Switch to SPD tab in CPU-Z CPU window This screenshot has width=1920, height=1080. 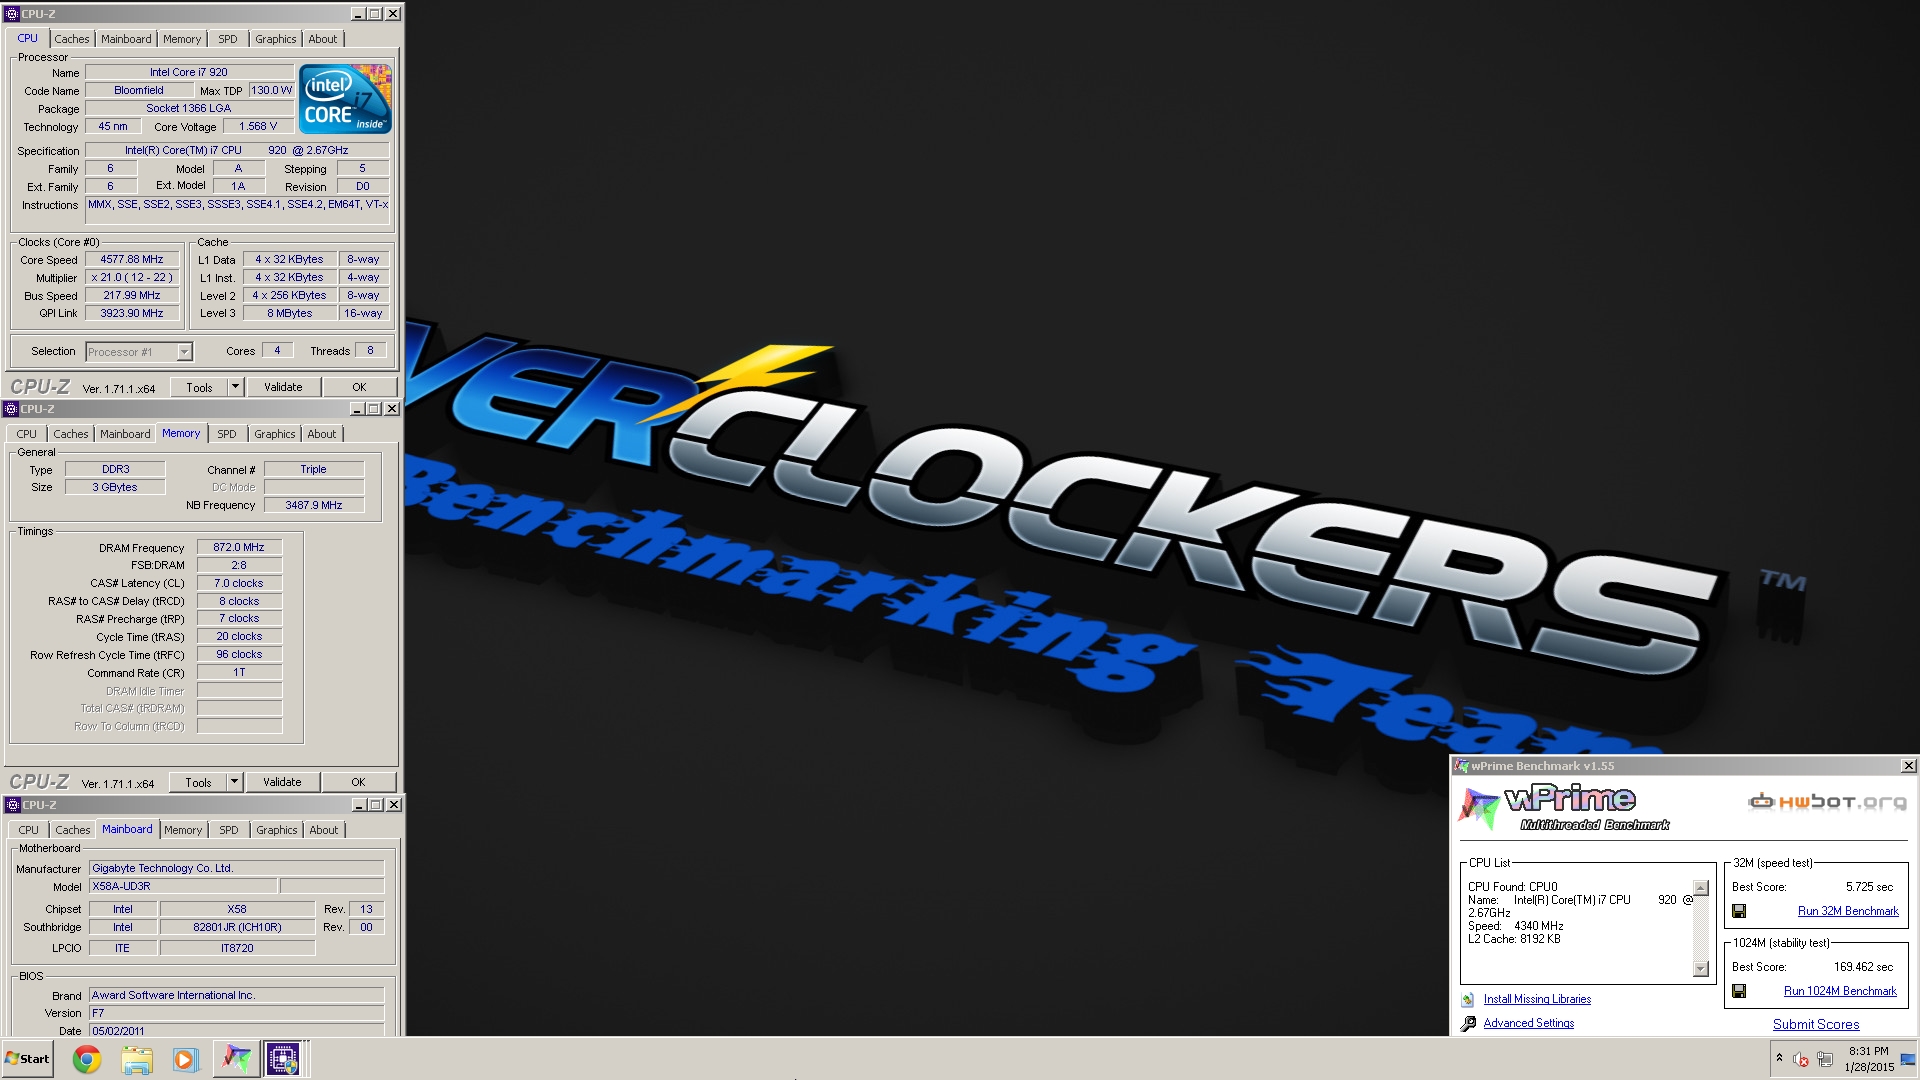coord(228,39)
